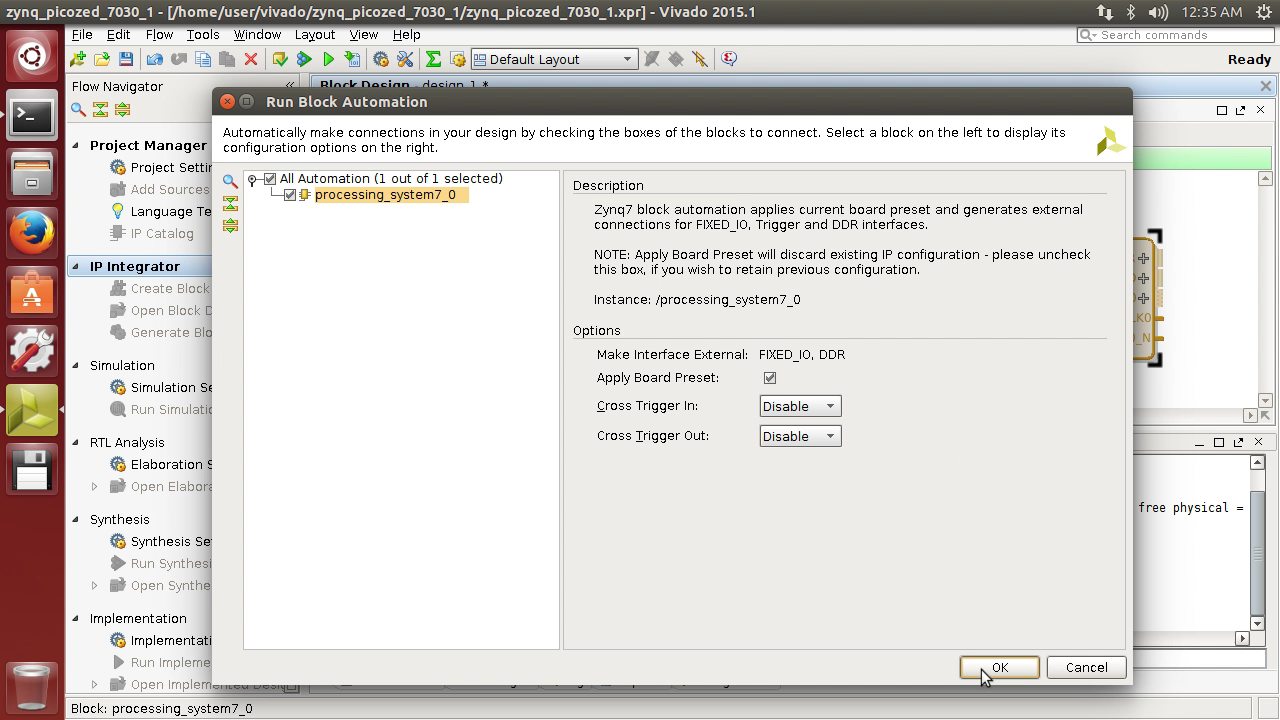Viewport: 1280px width, 720px height.
Task: Expand all in Flow Navigator
Action: [122, 109]
